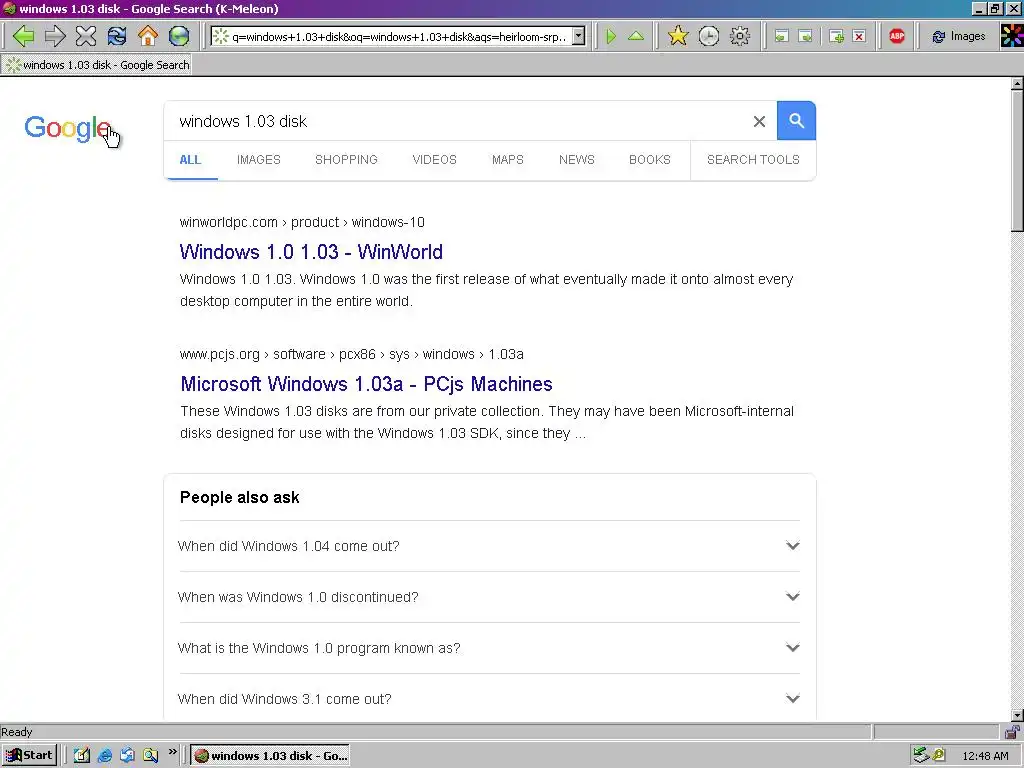This screenshot has width=1024, height=768.
Task: Click the security lock icon in the status bar
Action: click(1012, 732)
